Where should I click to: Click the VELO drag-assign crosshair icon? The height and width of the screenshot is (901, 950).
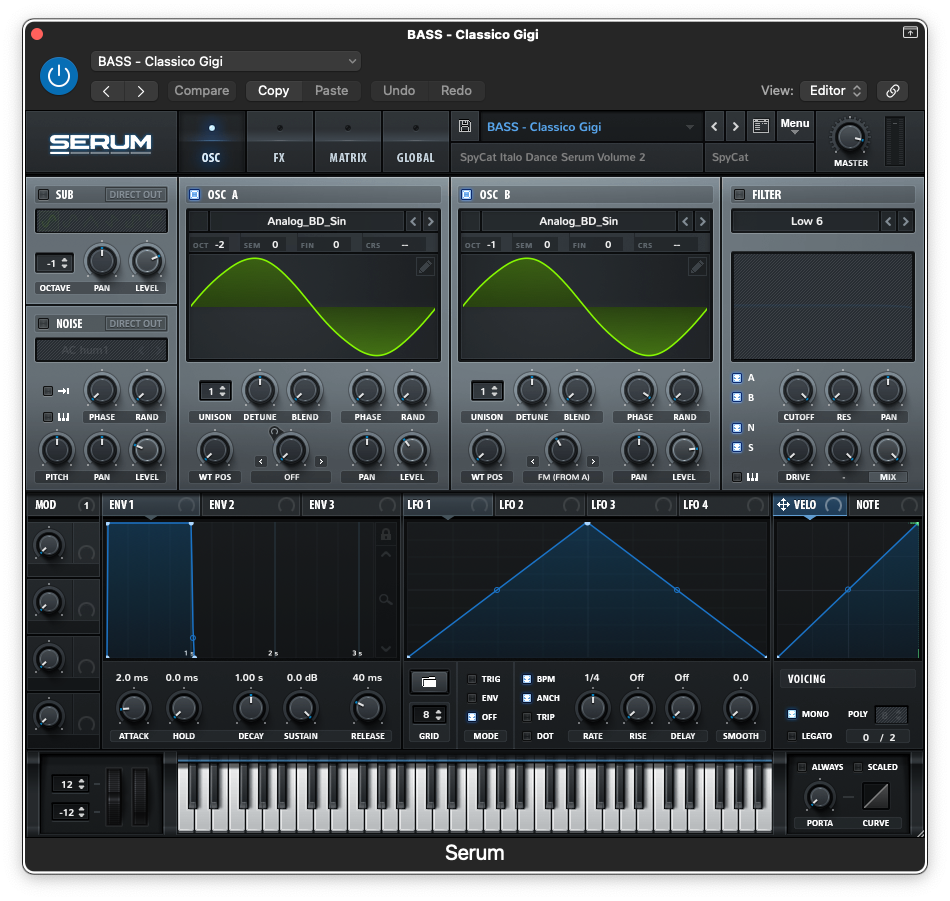tap(783, 505)
